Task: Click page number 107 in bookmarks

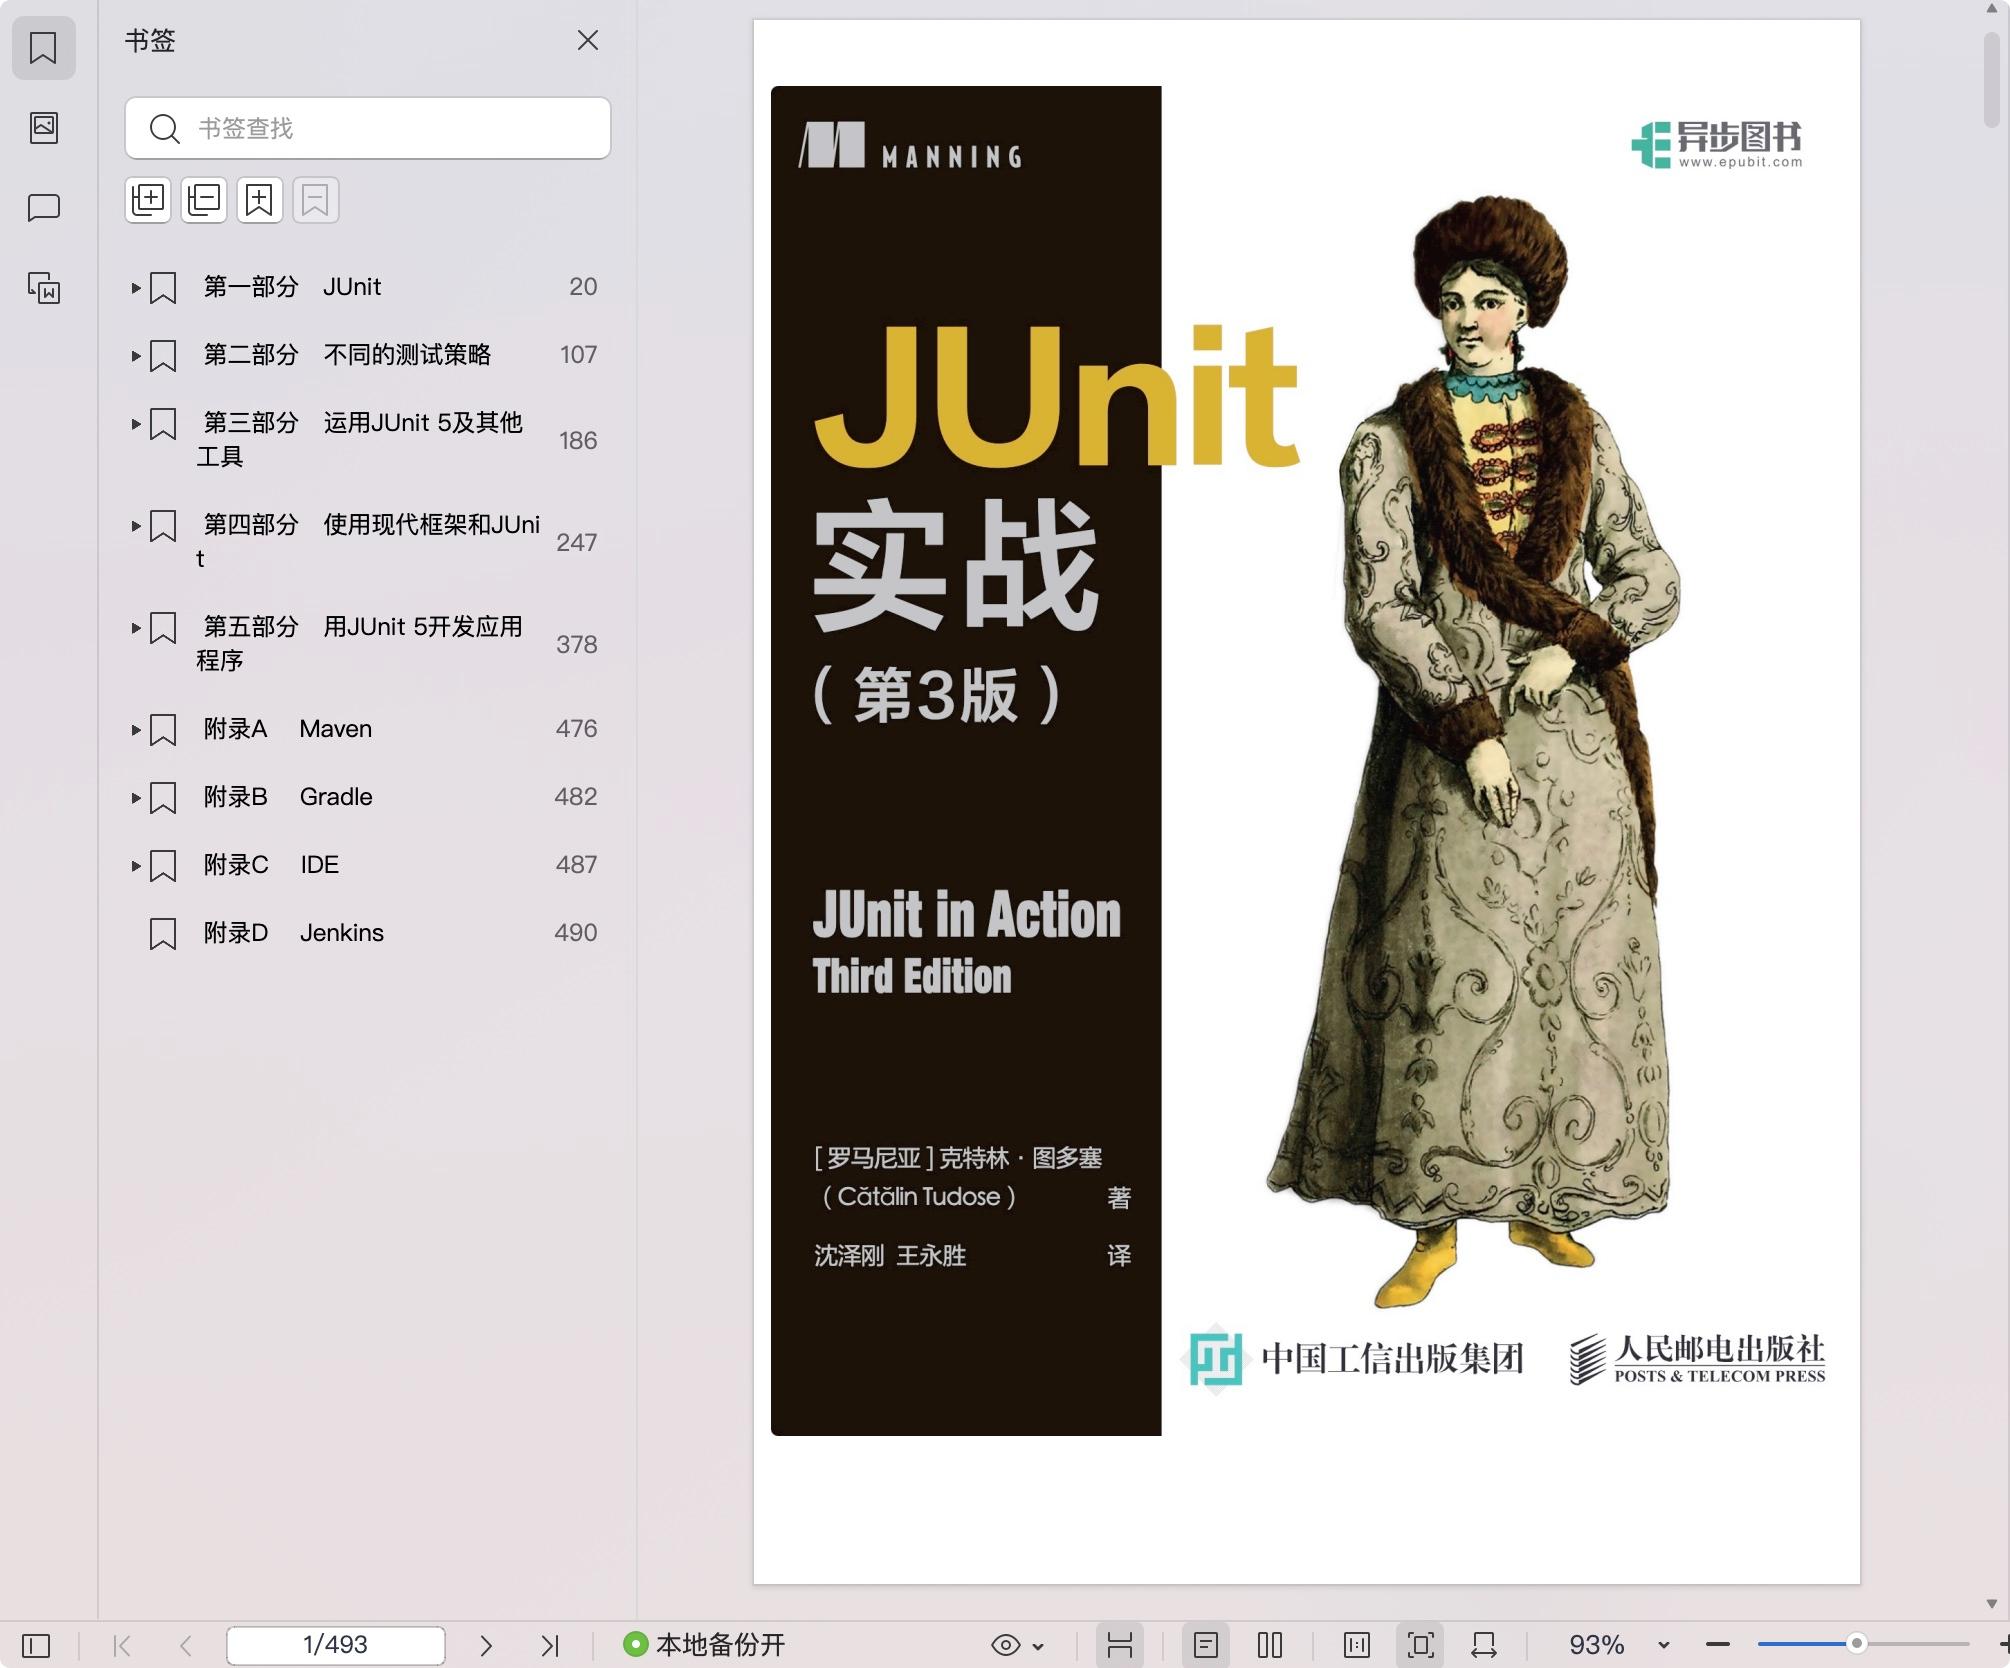Action: 578,355
